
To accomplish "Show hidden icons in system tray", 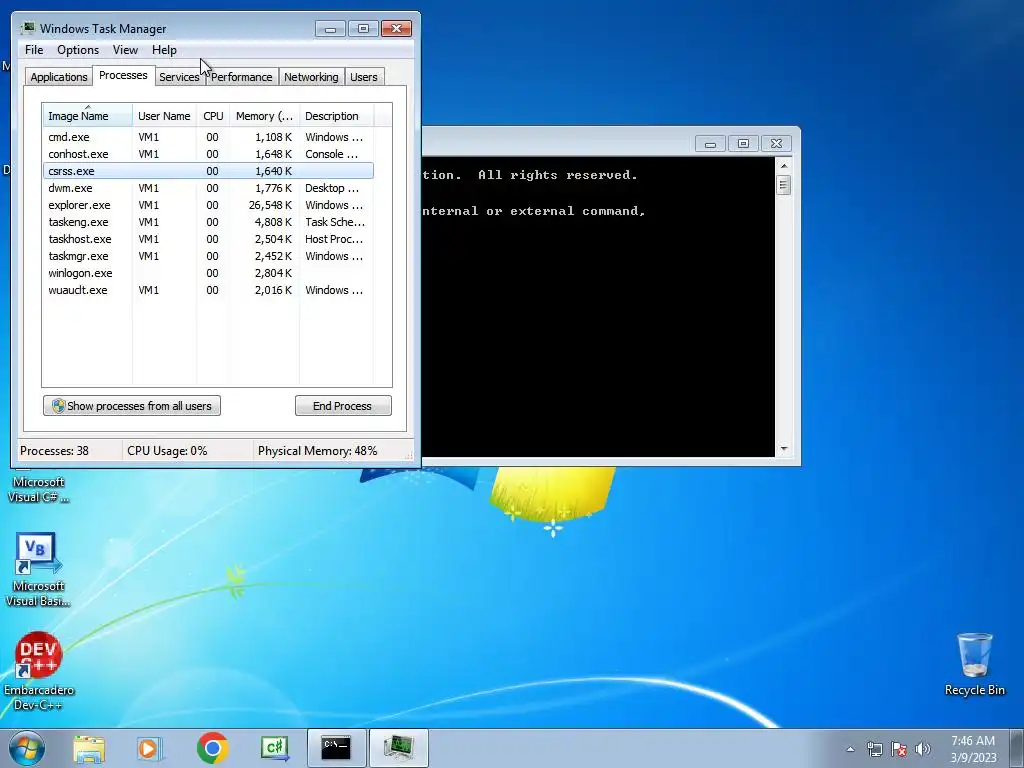I will pos(850,749).
